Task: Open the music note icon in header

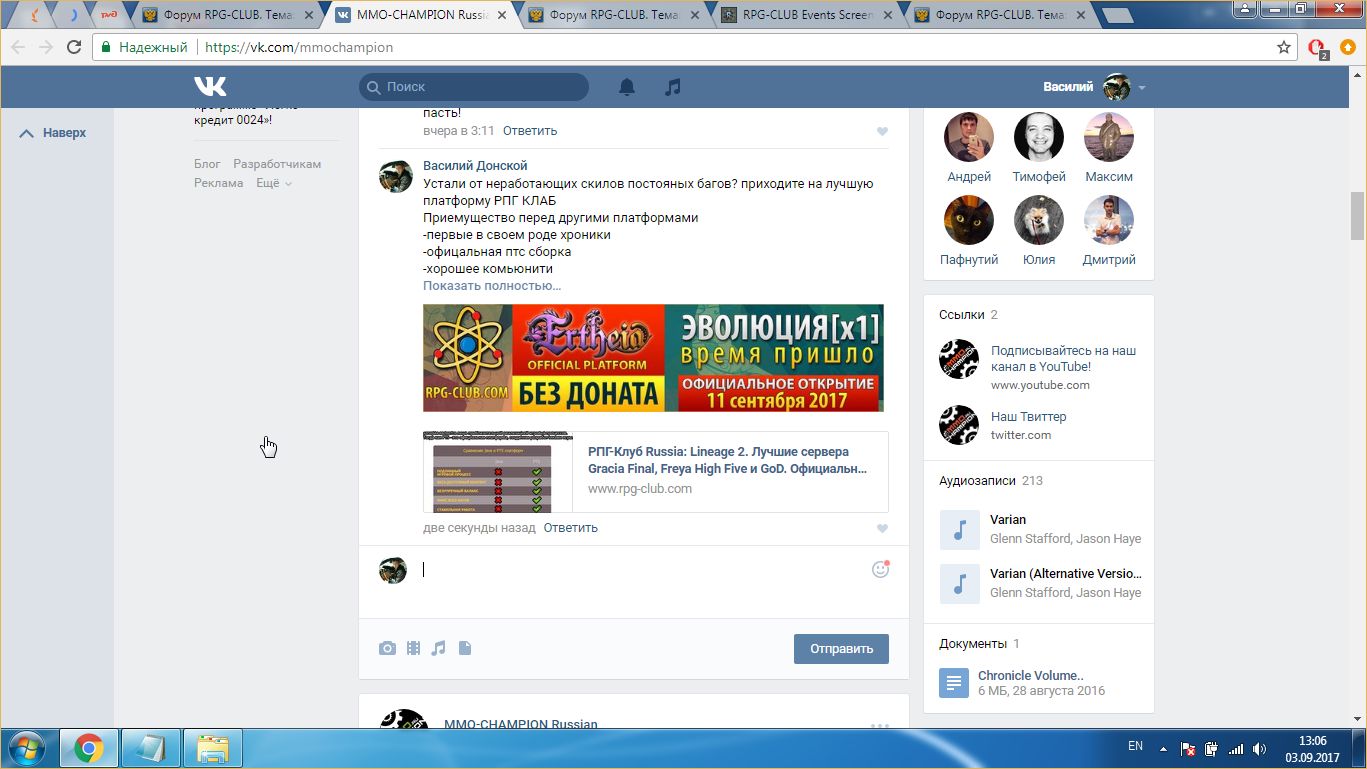Action: pos(673,87)
